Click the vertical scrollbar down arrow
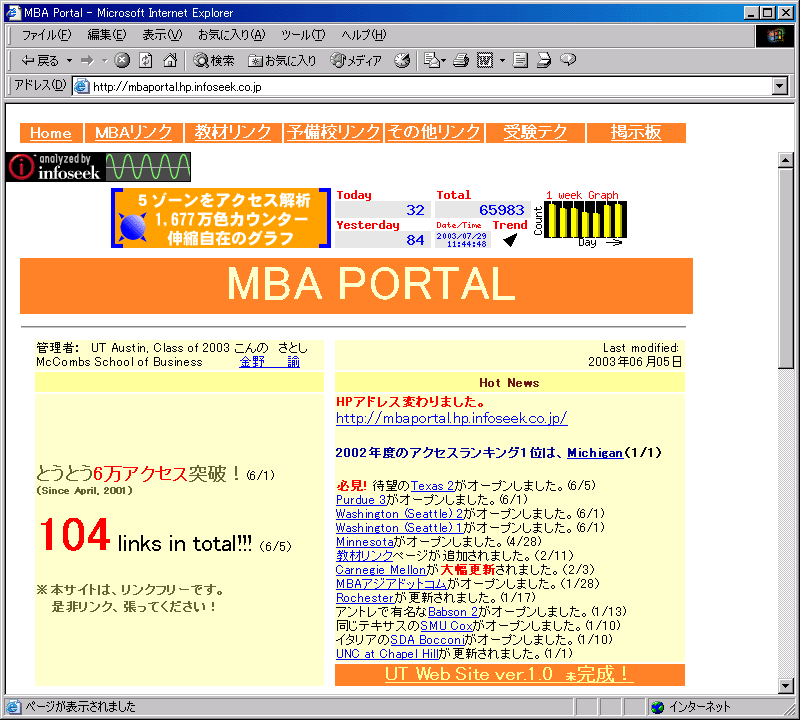800x720 pixels. point(786,686)
